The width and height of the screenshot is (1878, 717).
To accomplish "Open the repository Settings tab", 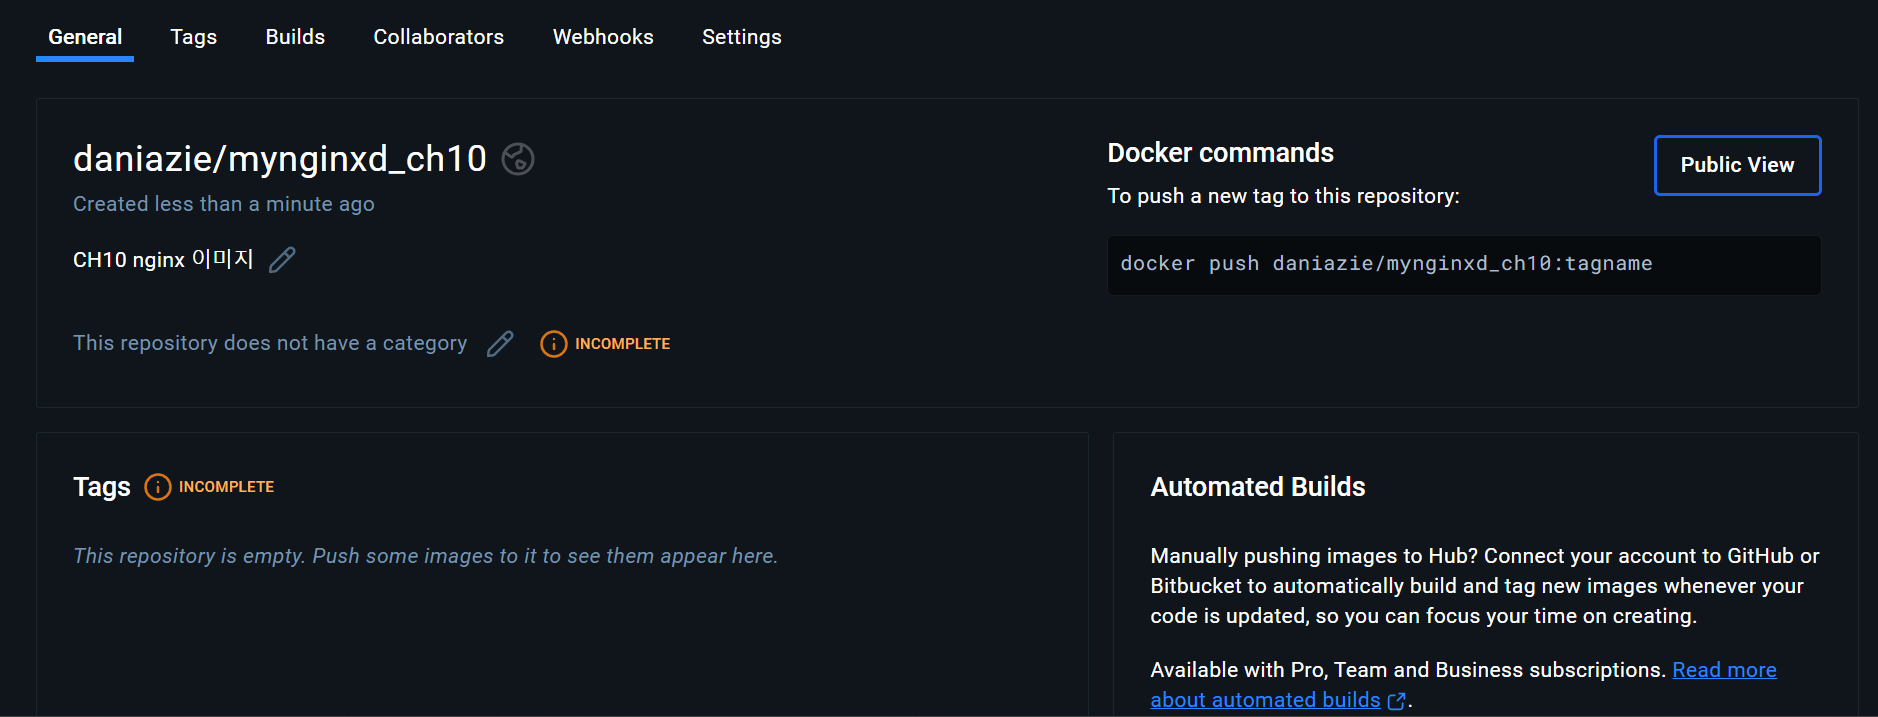I will tap(741, 37).
